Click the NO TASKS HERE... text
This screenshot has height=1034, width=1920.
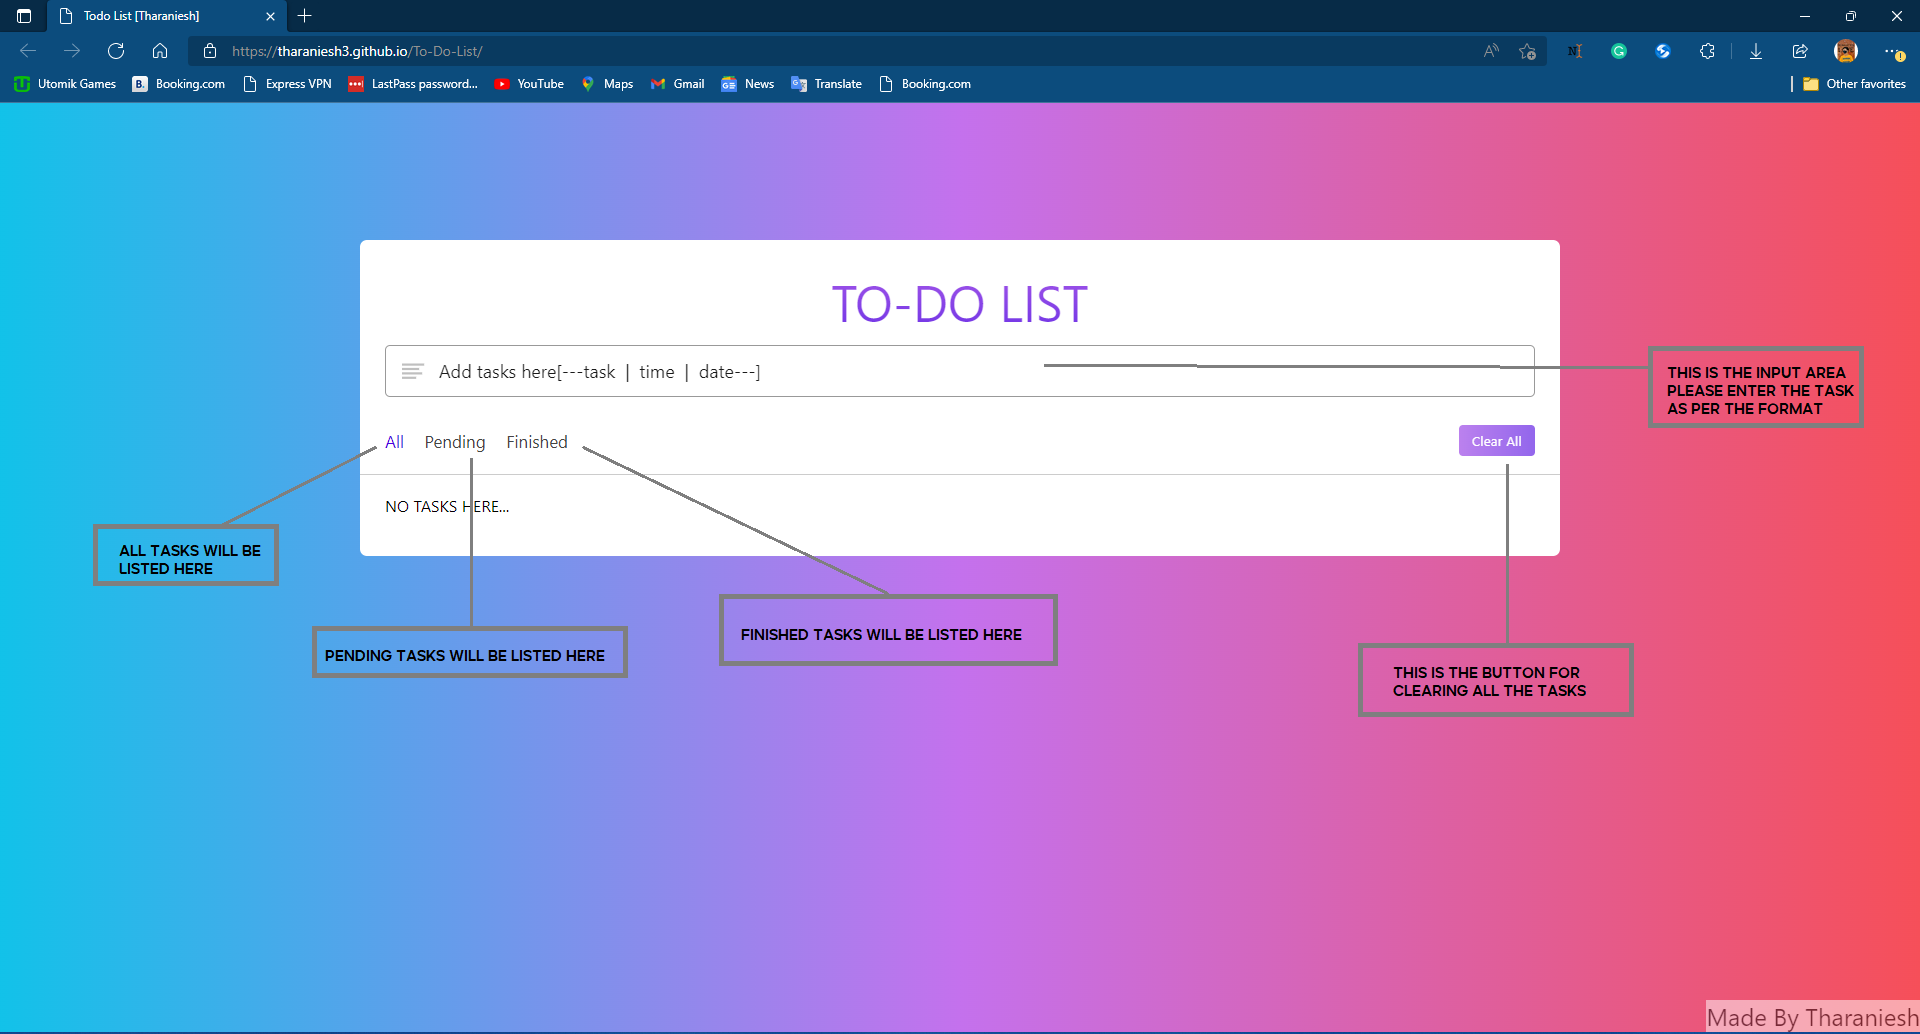(x=447, y=507)
